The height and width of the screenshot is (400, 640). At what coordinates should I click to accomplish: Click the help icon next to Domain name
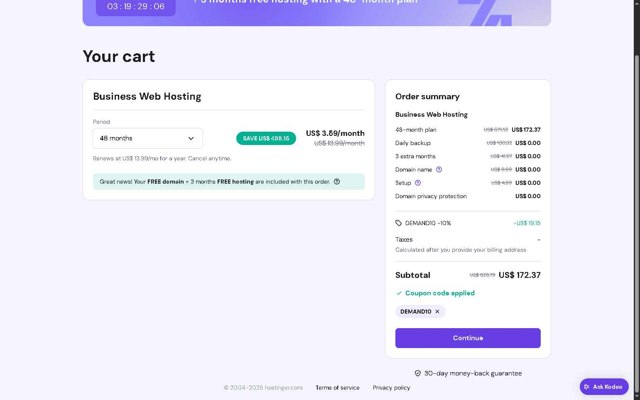tap(439, 169)
